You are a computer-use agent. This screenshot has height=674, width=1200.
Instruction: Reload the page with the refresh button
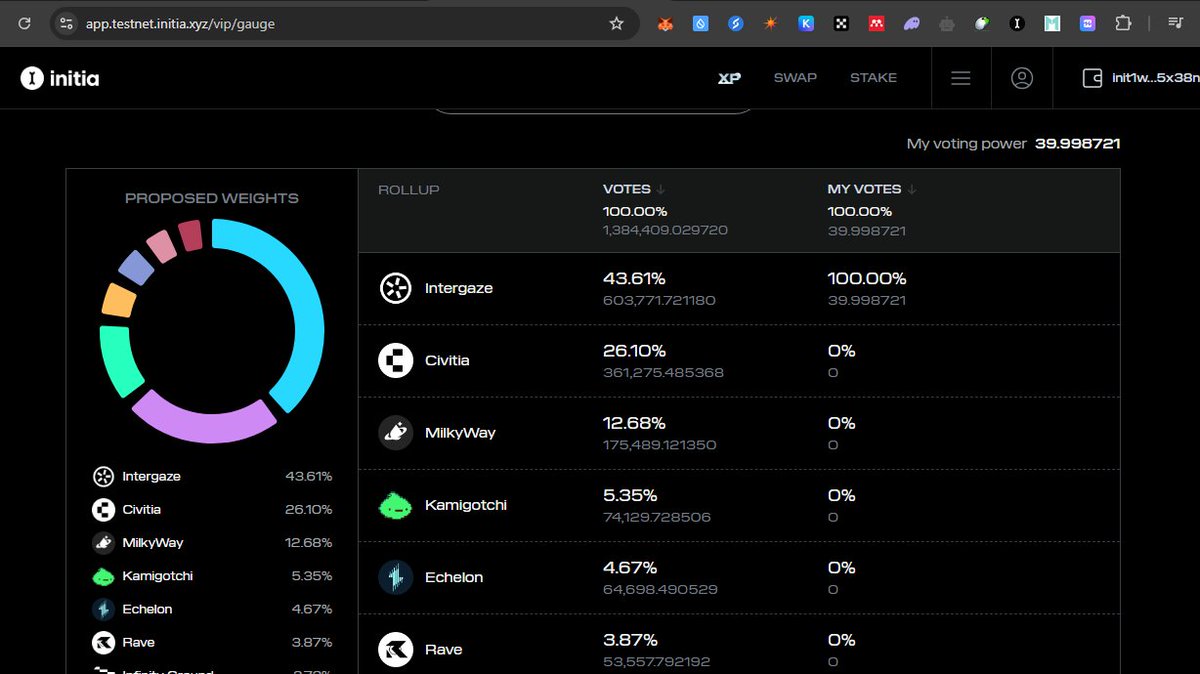tap(25, 23)
